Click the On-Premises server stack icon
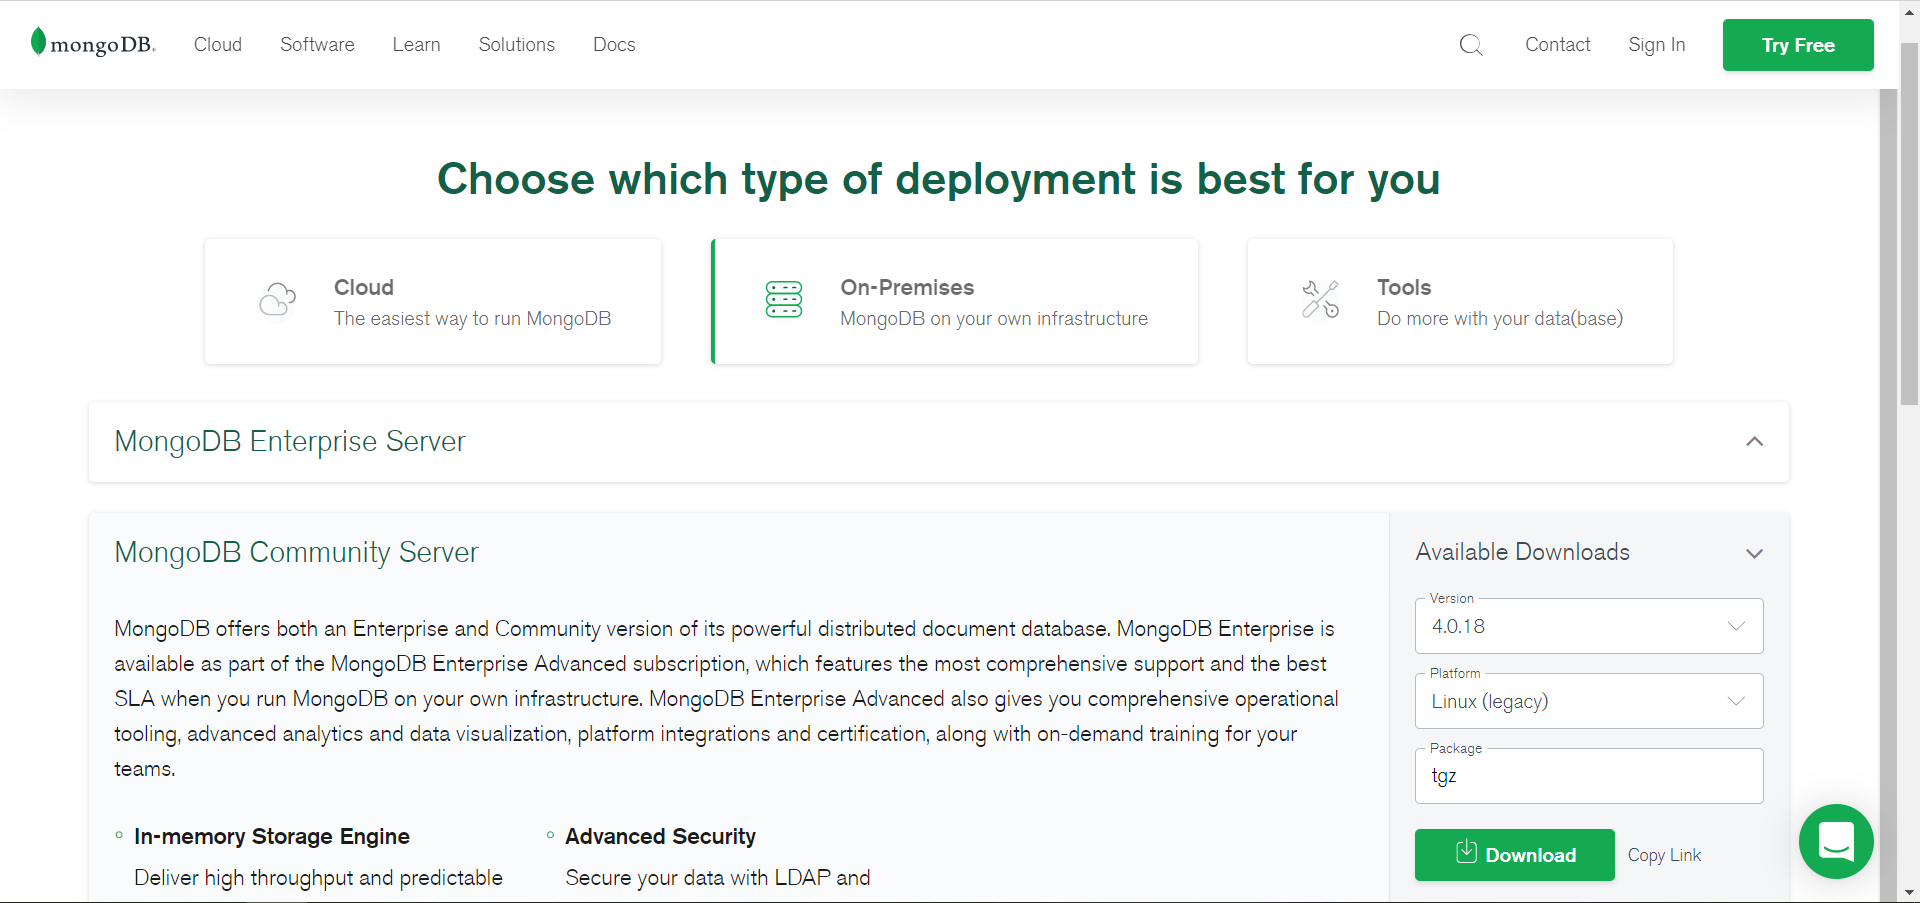The height and width of the screenshot is (903, 1920). 784,300
